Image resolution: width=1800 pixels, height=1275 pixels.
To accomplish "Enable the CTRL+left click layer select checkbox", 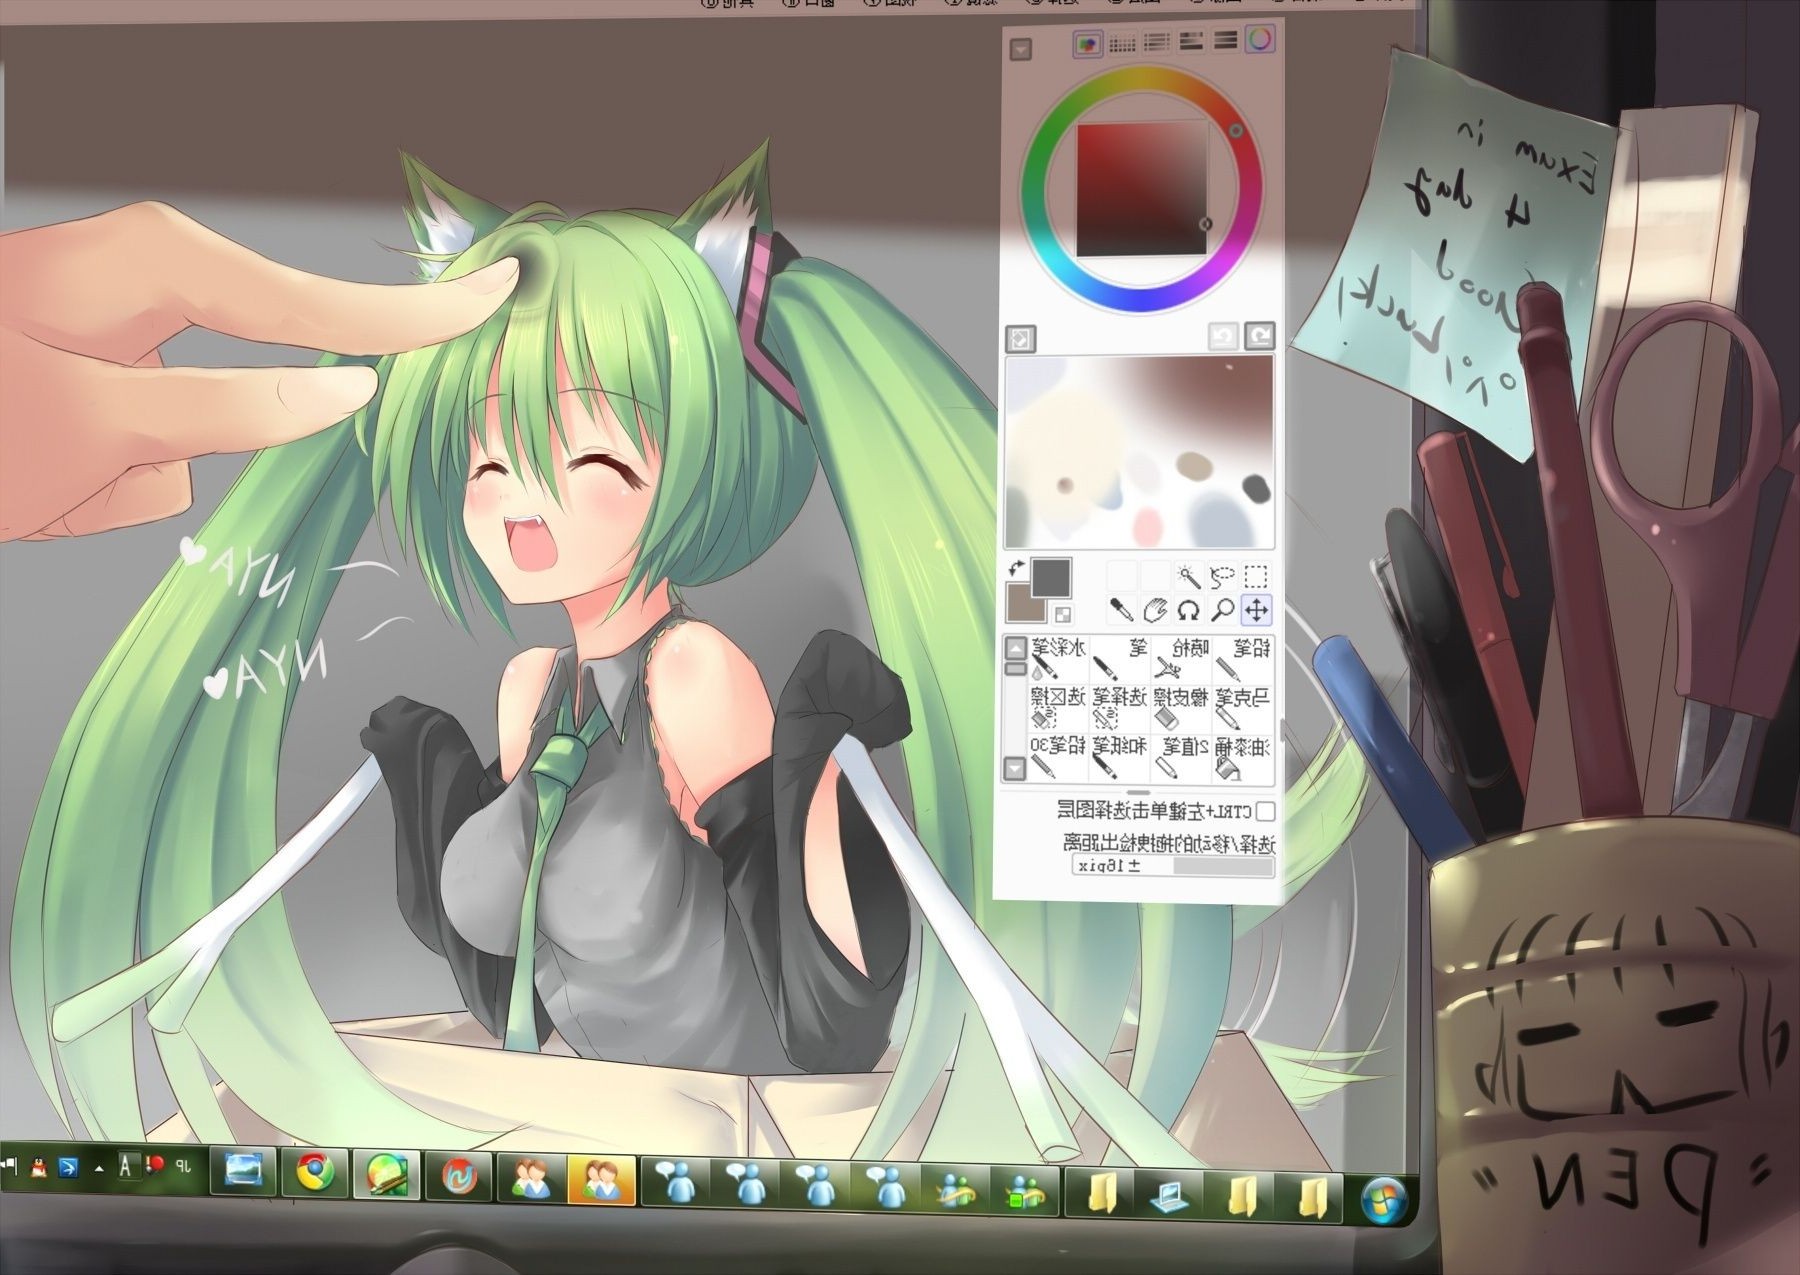I will [1264, 810].
